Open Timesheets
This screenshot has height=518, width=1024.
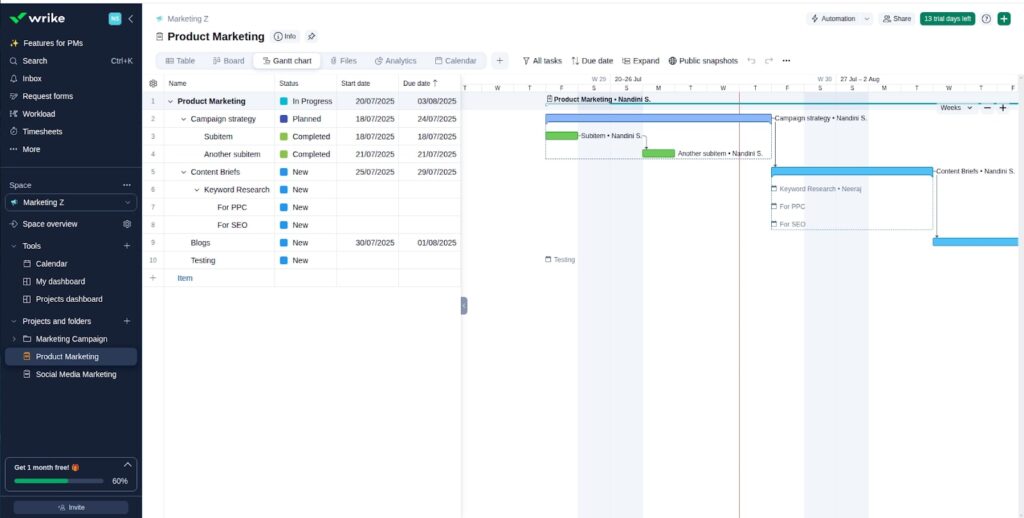click(42, 131)
